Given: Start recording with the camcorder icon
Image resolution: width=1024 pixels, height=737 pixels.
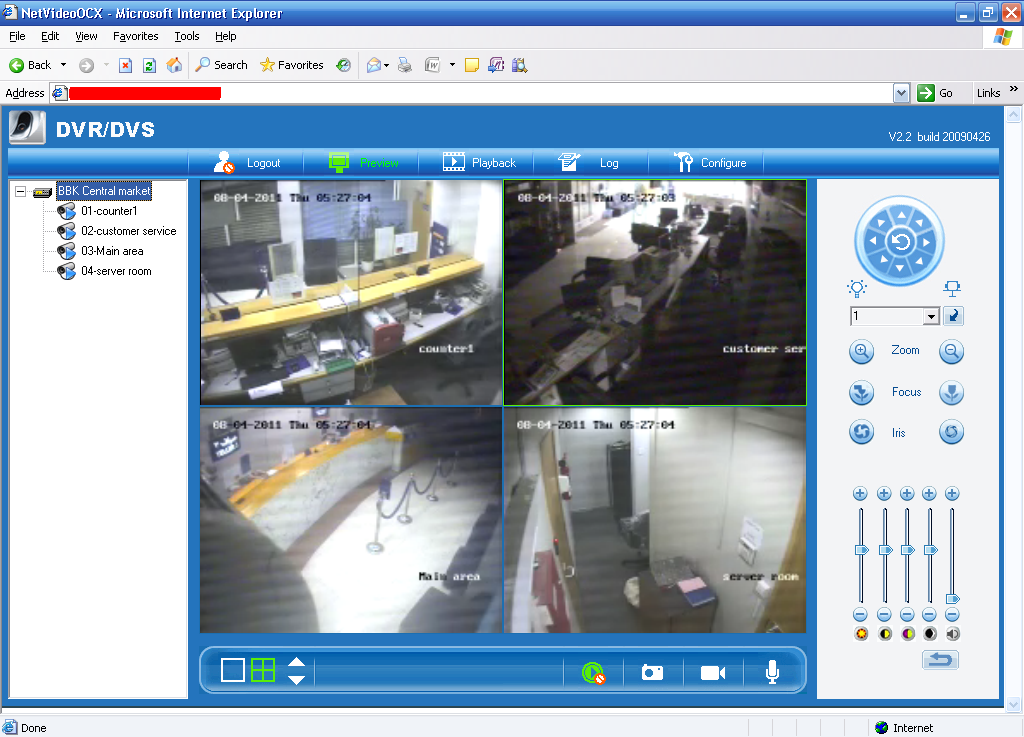Looking at the screenshot, I should click(x=712, y=672).
